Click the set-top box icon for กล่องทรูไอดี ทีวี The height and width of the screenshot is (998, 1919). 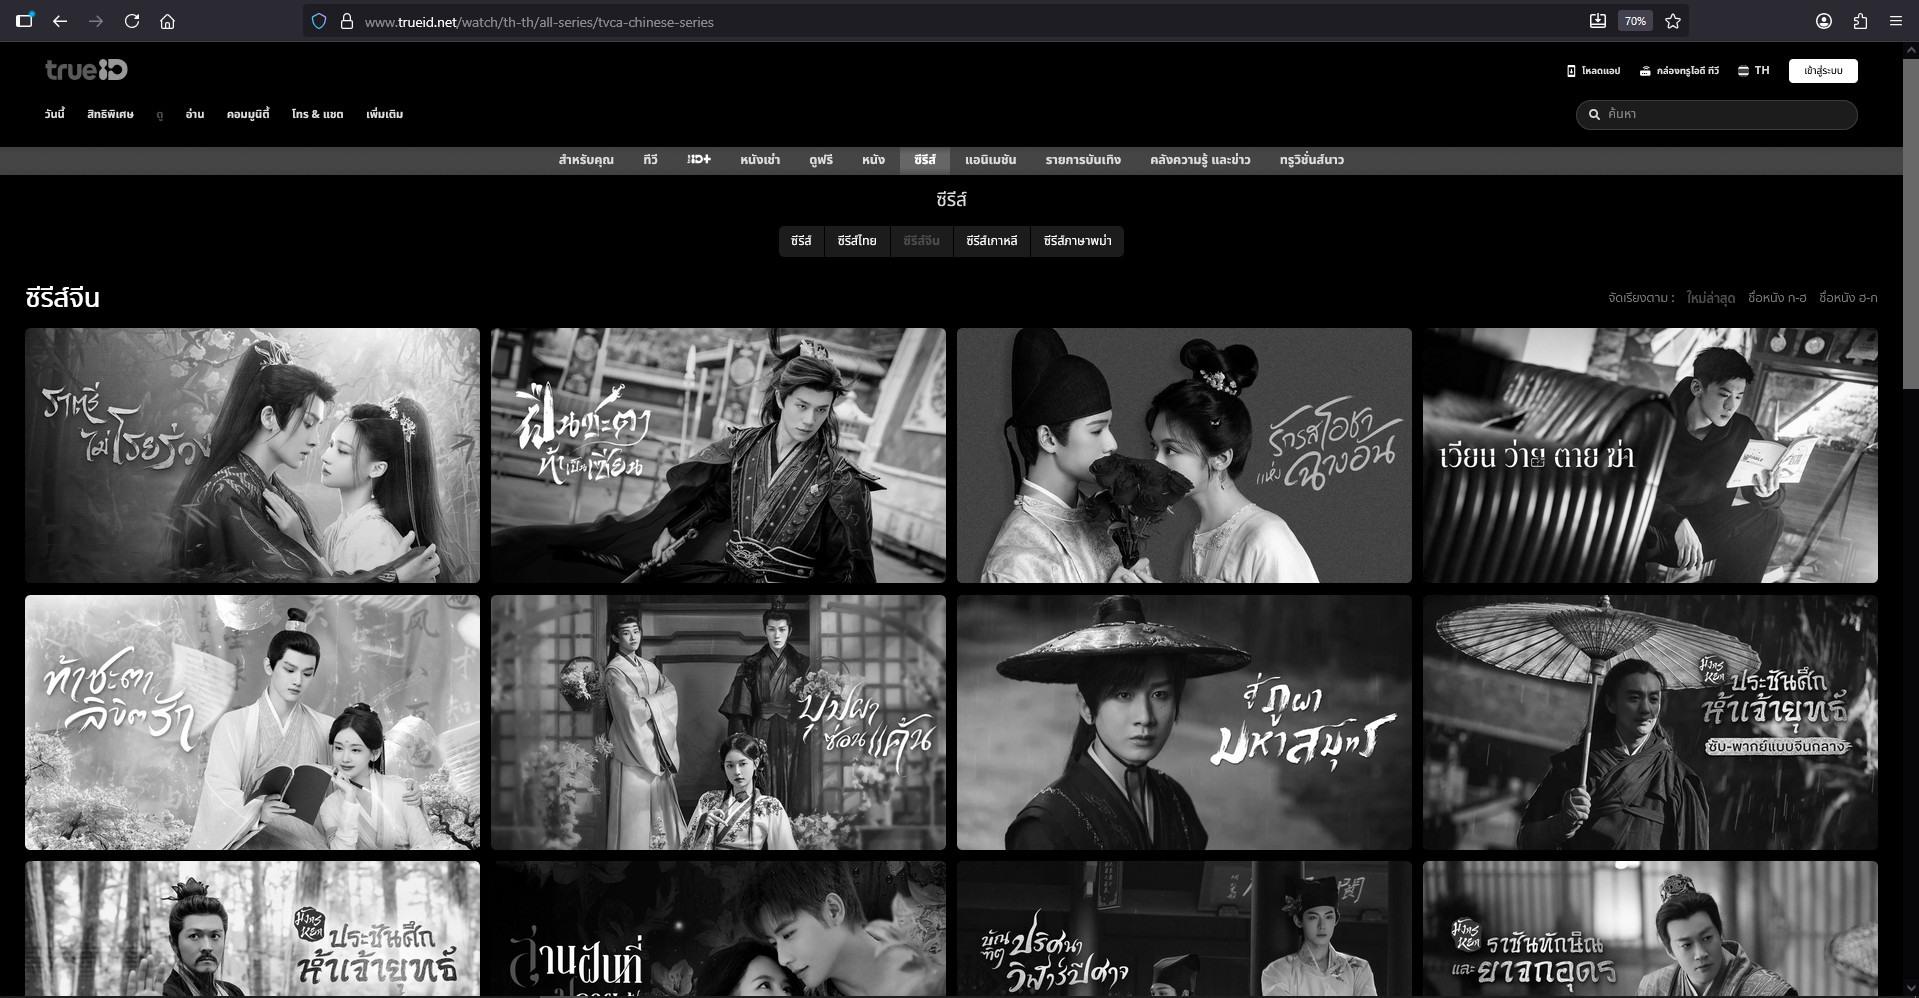coord(1645,71)
